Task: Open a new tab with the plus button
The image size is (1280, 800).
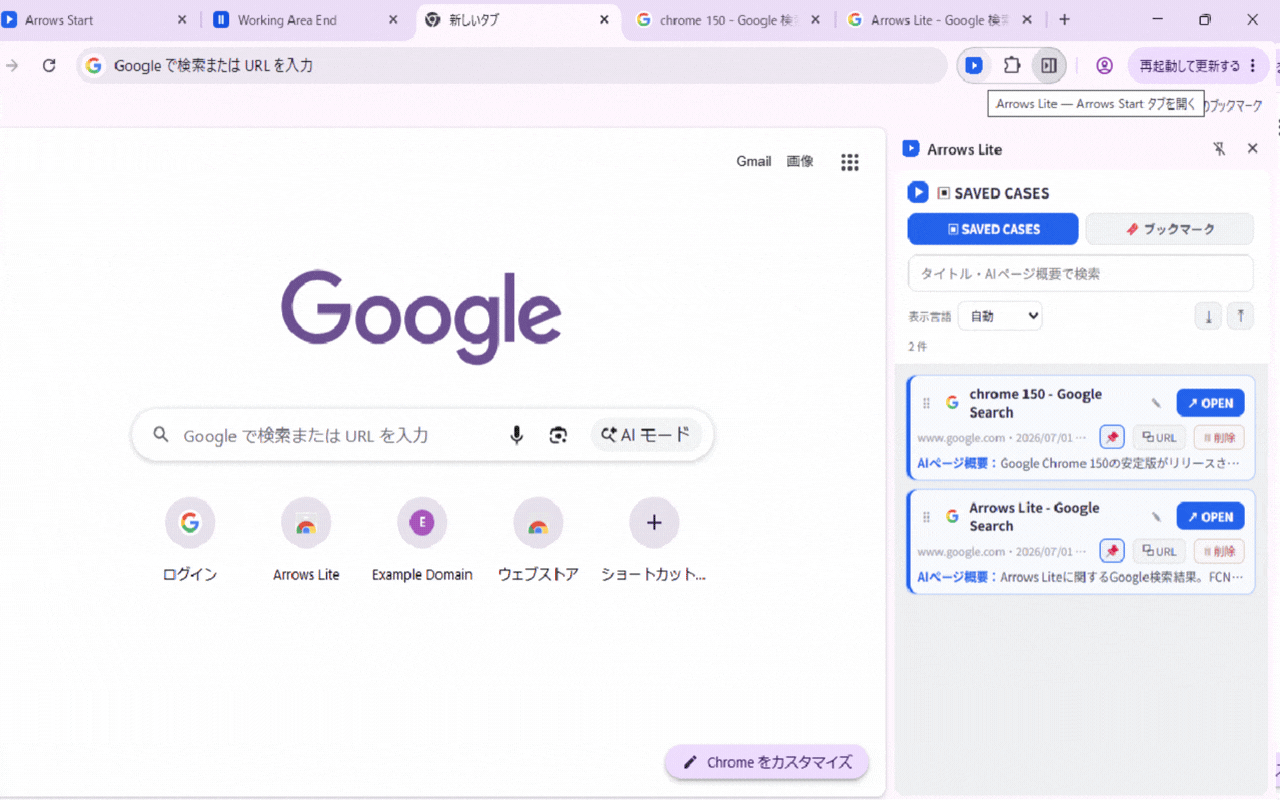Action: tap(1064, 20)
